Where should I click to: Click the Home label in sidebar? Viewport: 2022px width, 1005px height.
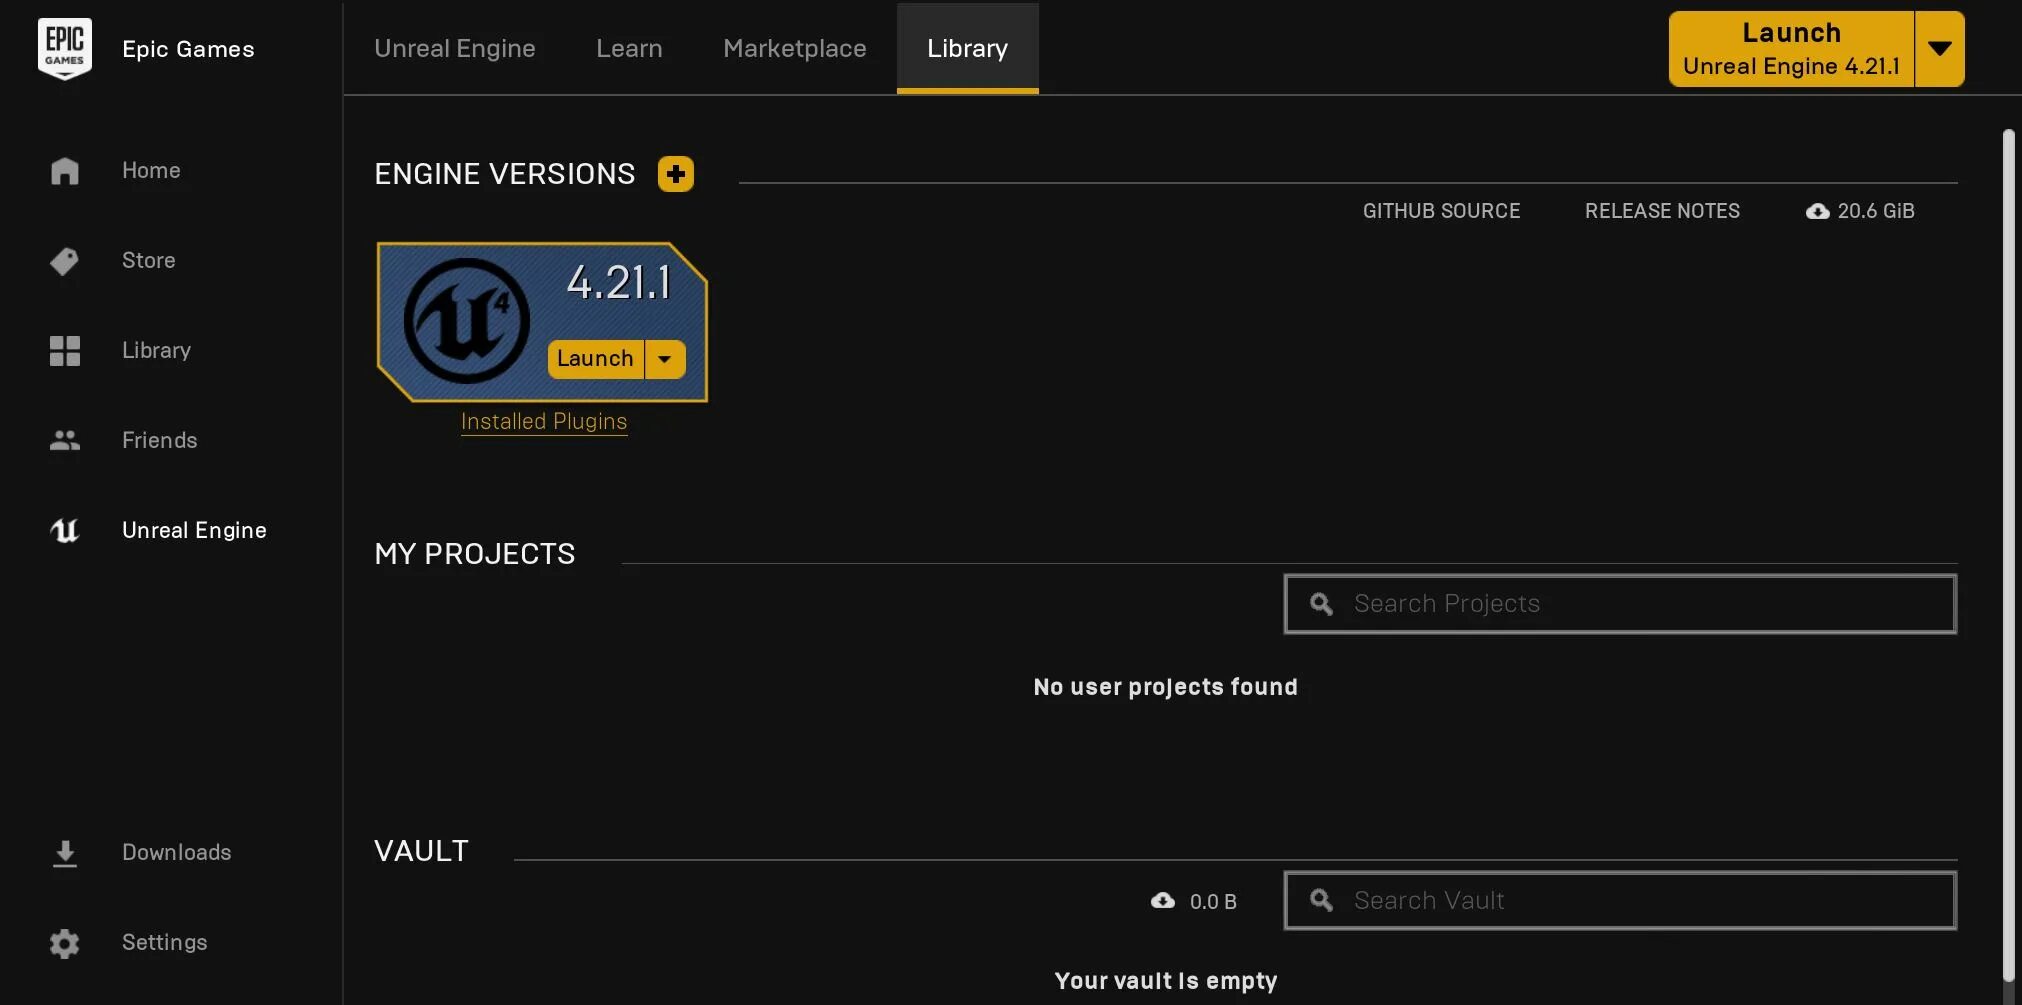[151, 171]
